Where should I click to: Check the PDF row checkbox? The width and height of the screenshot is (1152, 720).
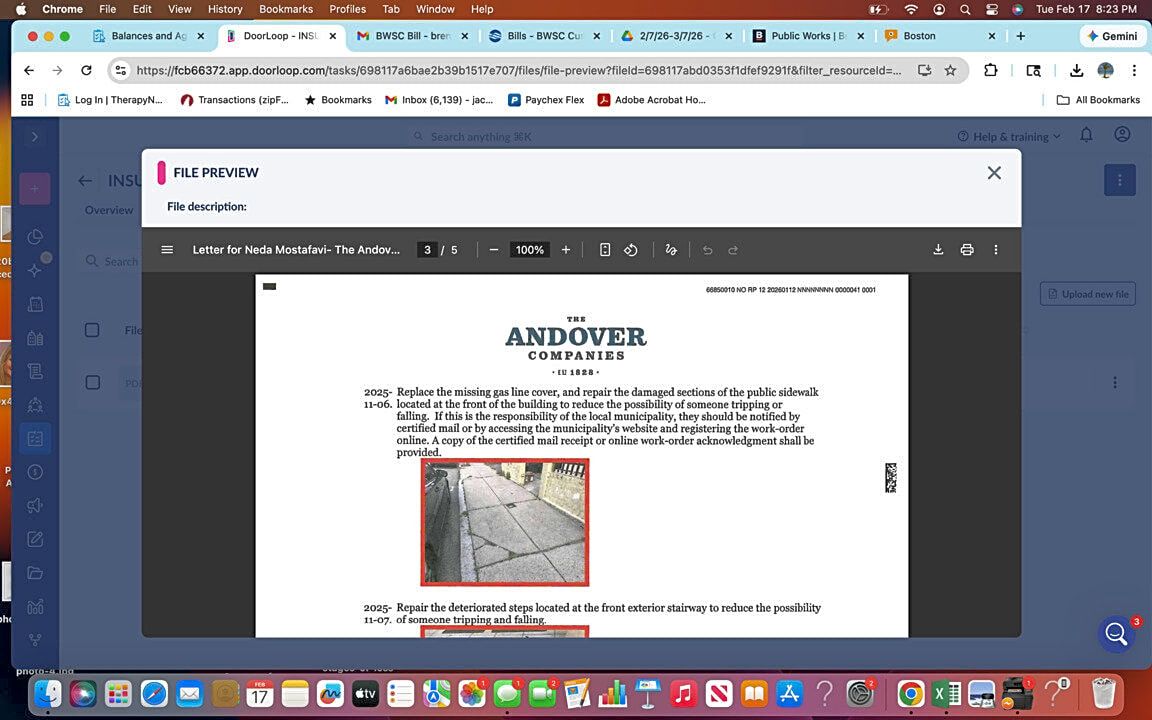click(x=92, y=381)
